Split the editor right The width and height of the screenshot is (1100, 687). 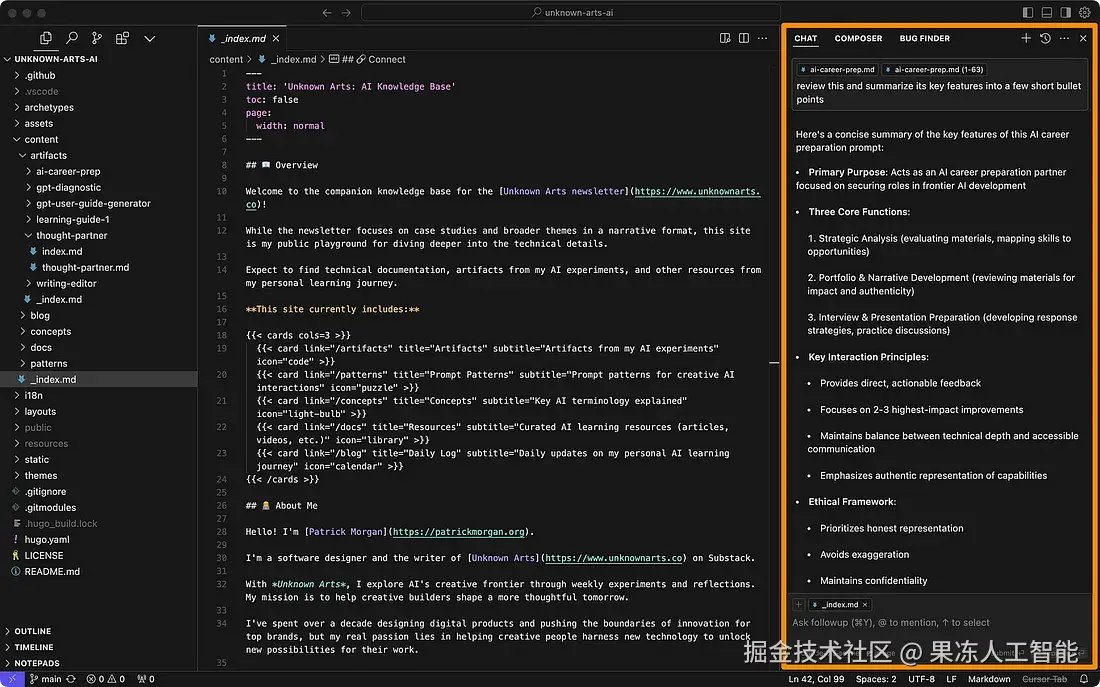(x=744, y=38)
